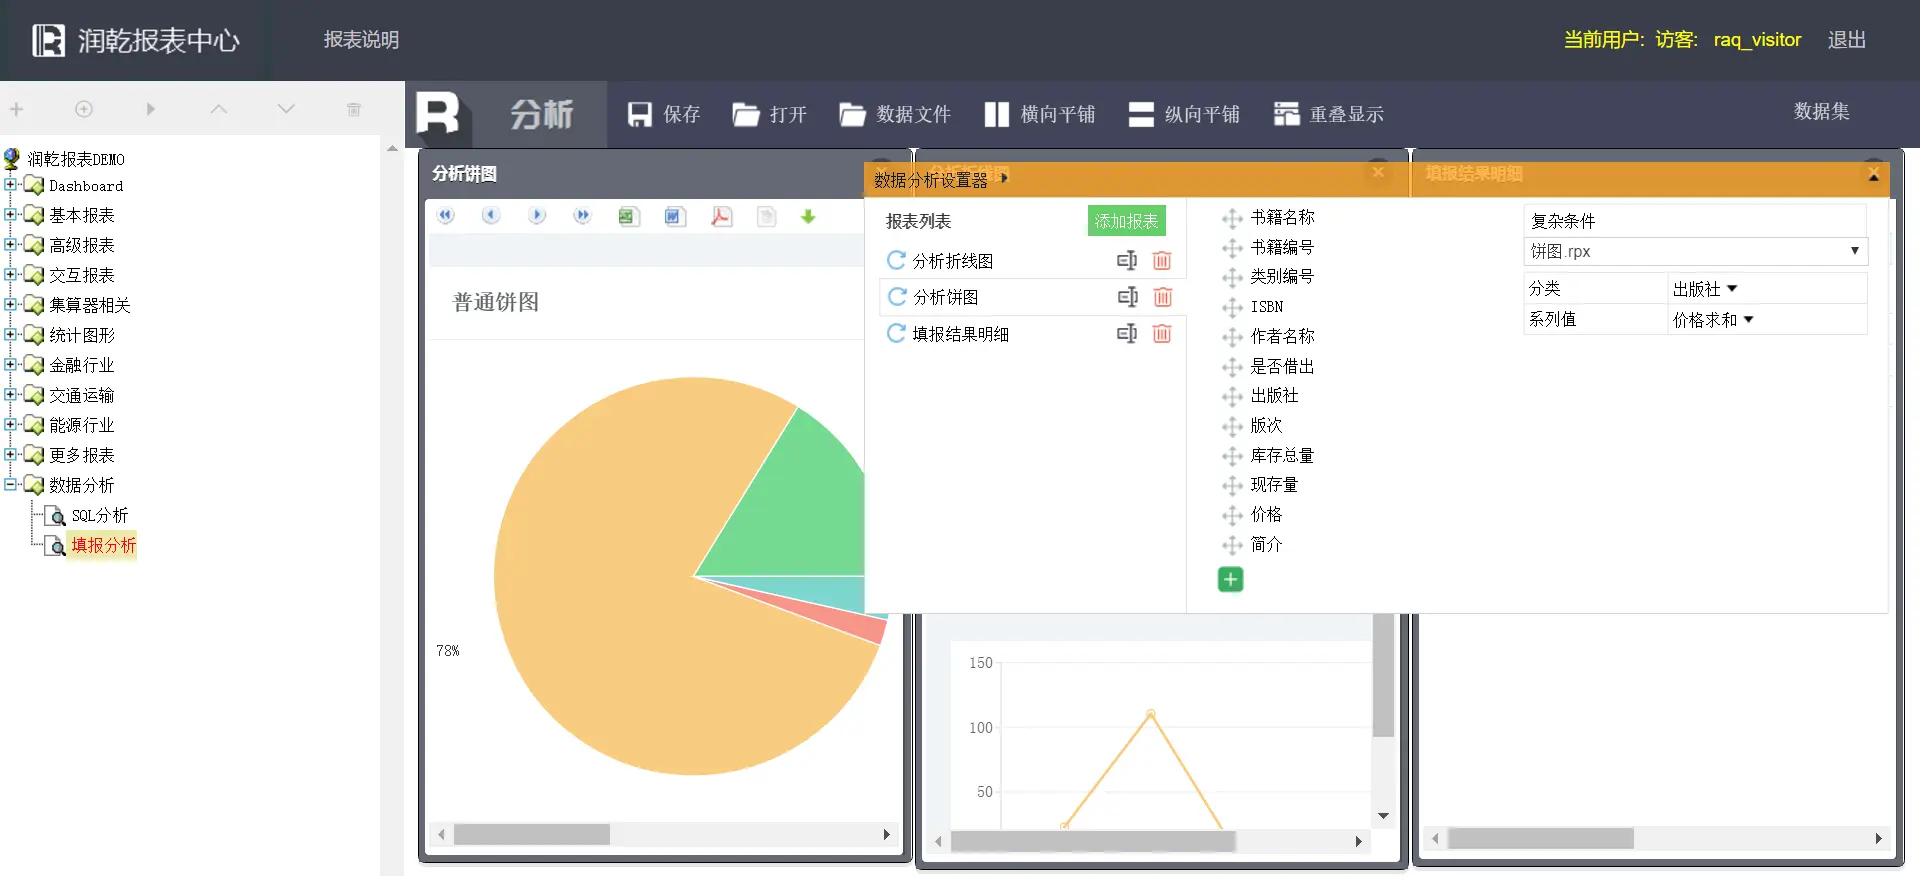Click the 退出 logout link
Image resolution: width=1920 pixels, height=876 pixels.
(1846, 40)
